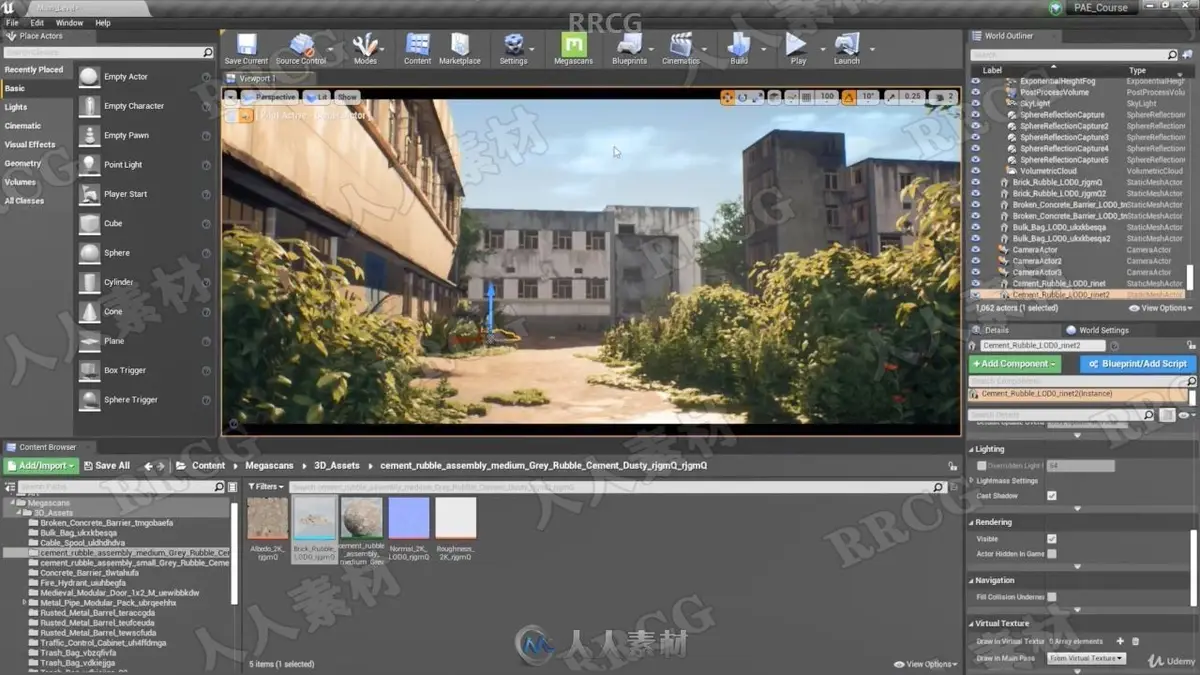This screenshot has height=675, width=1200.
Task: Click the Lit view mode button
Action: 317,97
